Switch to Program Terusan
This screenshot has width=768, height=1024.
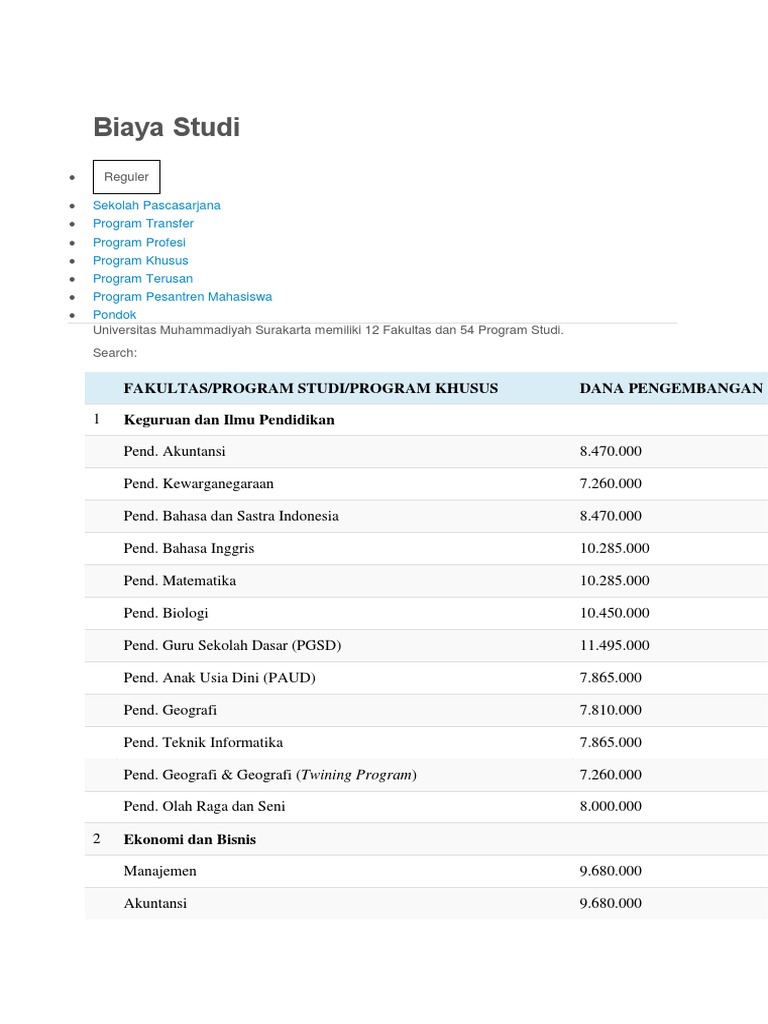[x=142, y=279]
